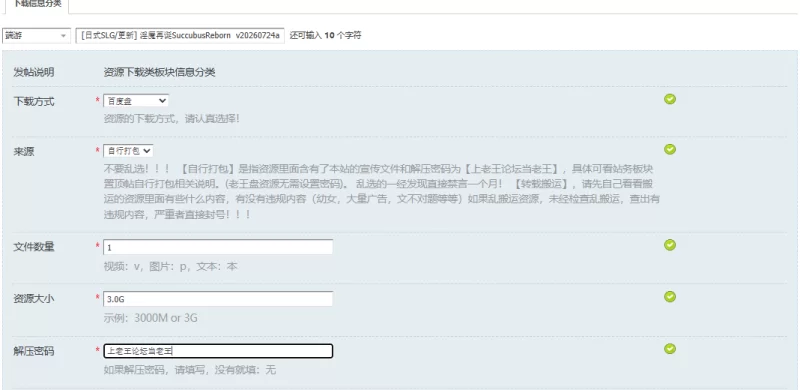
Task: Click the 资源下载类板块信息分类 heading text
Action: (x=160, y=72)
